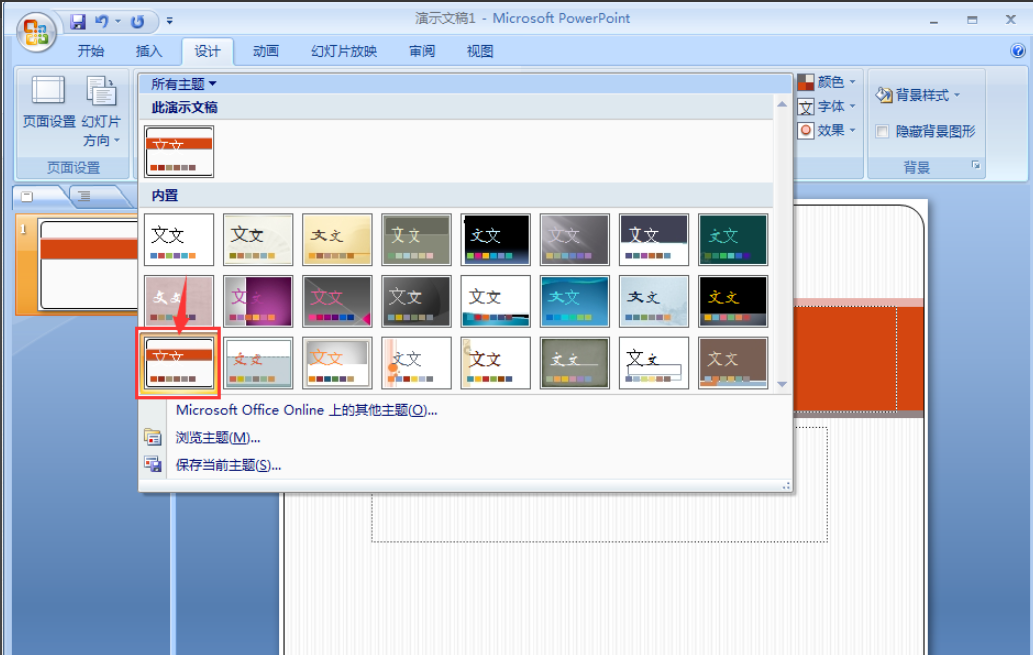Apply the dark navy header theme in first row

pyautogui.click(x=654, y=239)
